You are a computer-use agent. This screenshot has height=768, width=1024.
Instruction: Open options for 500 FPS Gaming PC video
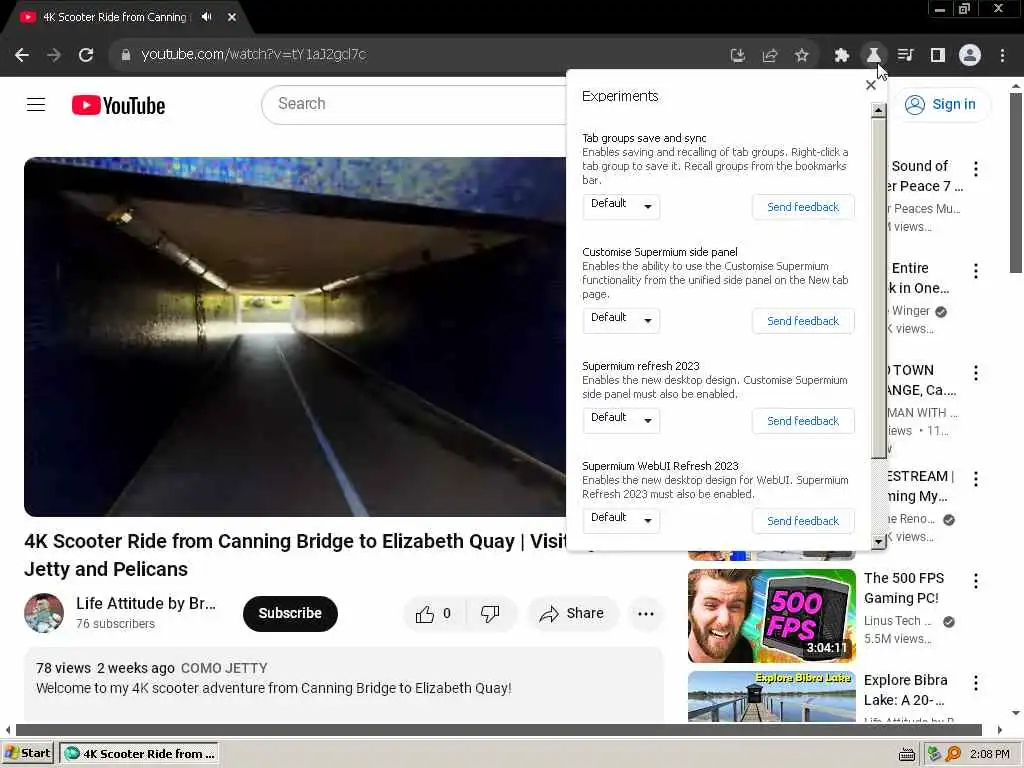[976, 581]
